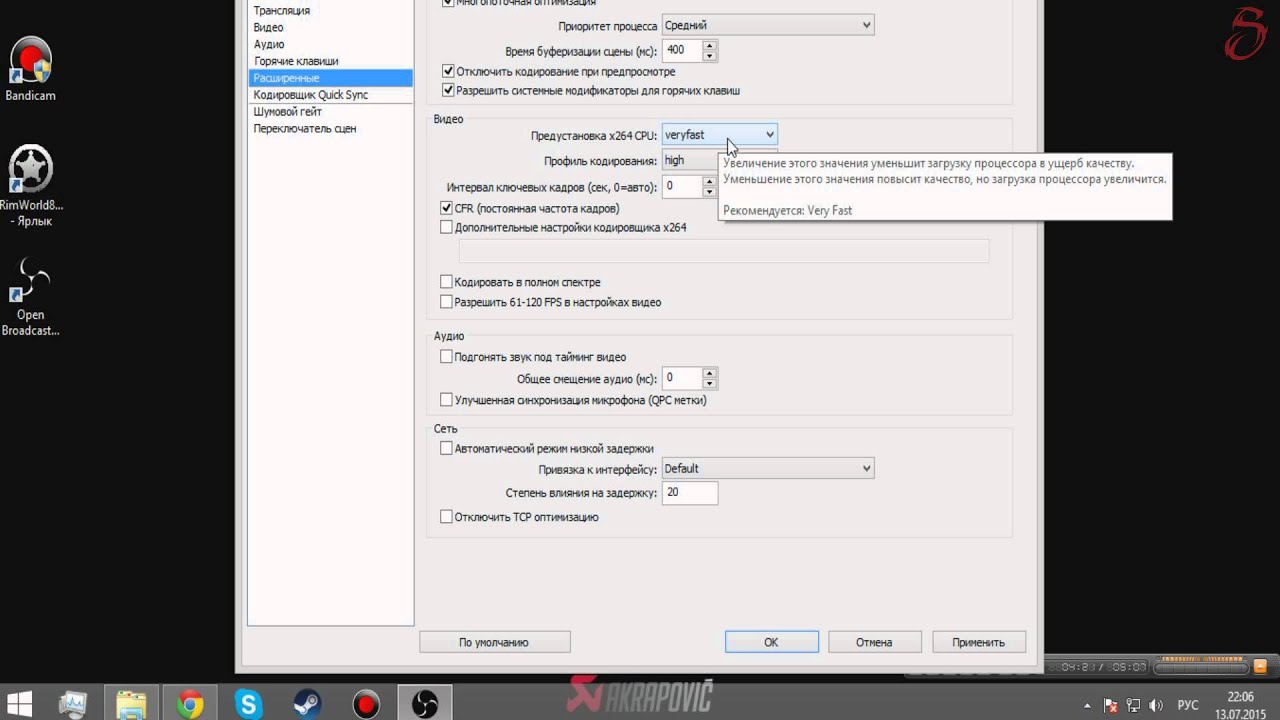Click the Применить button
Viewport: 1280px width, 720px height.
pyautogui.click(x=978, y=642)
